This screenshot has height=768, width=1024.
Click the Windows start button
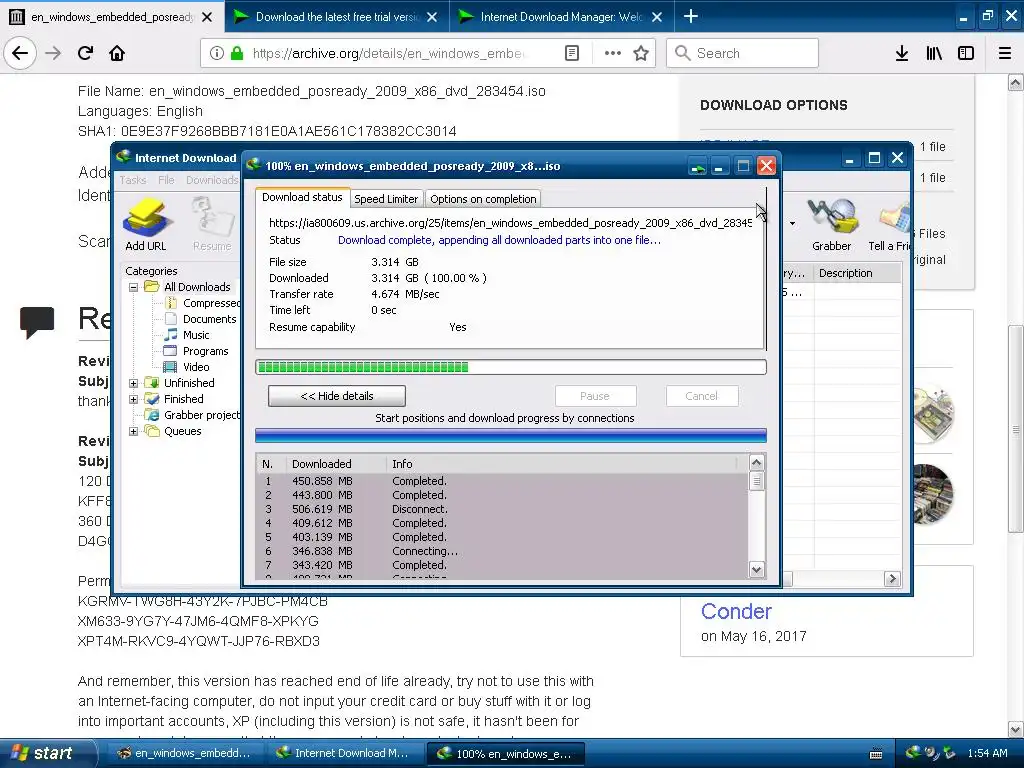tap(48, 753)
